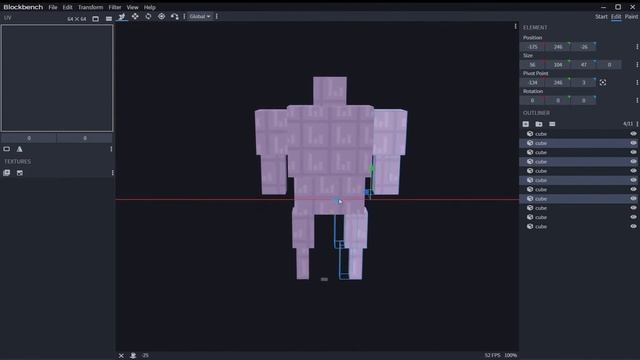Open the UV panel three-dot menu
Image resolution: width=640 pixels, height=360 pixels.
111,149
